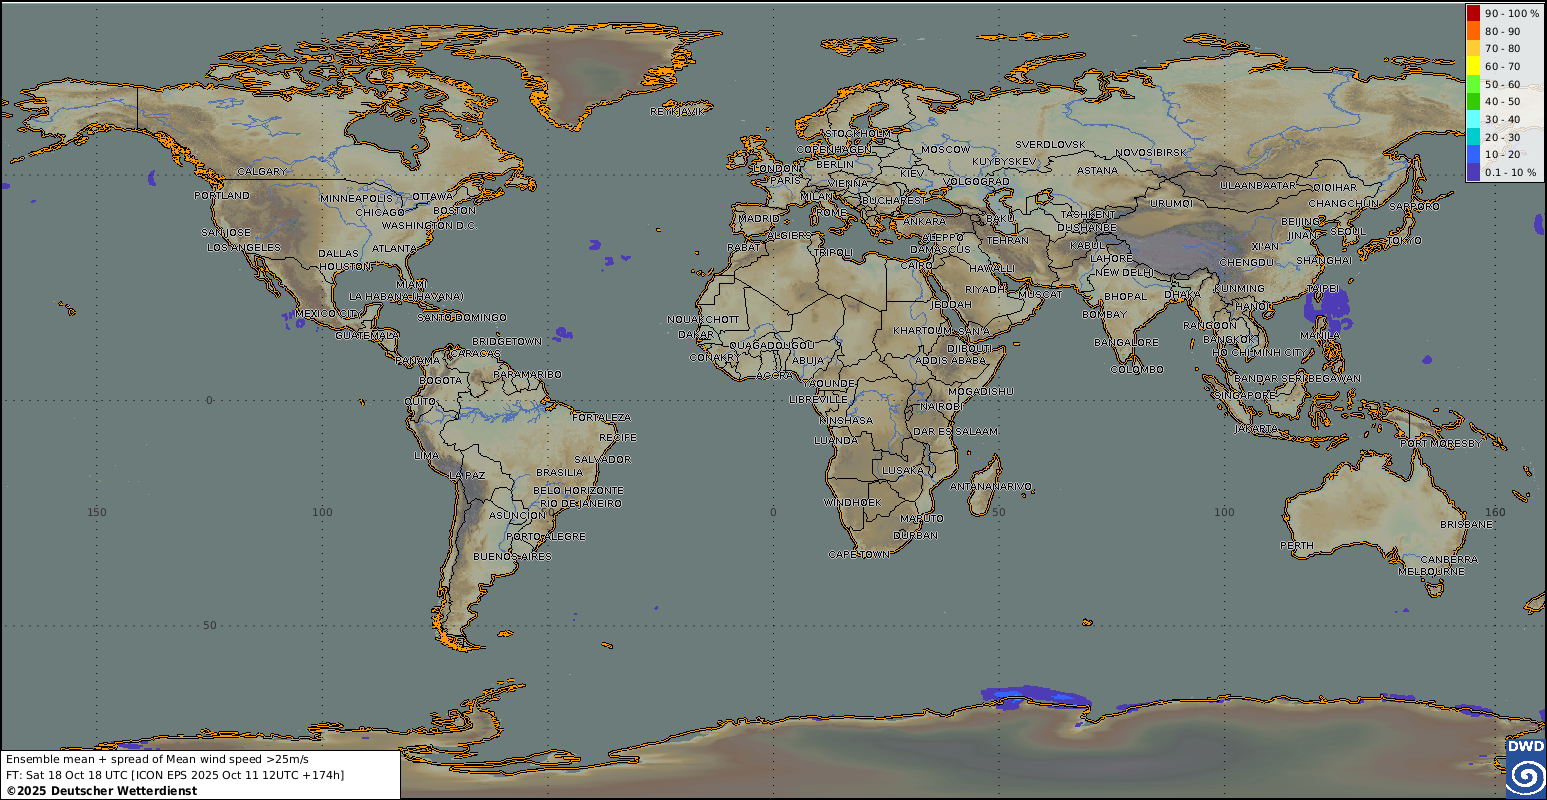Click the ©2025 Deutscher Wetterdienst copyright text

101,790
